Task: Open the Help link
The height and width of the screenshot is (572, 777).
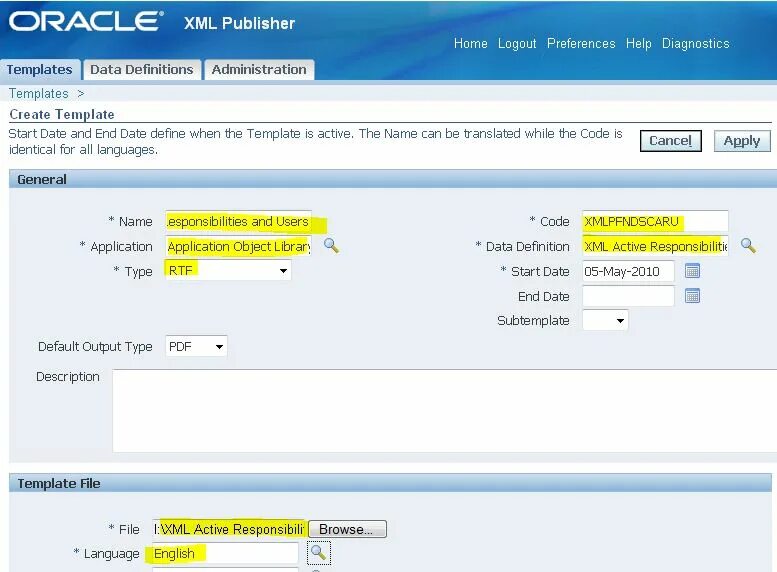Action: pyautogui.click(x=638, y=44)
